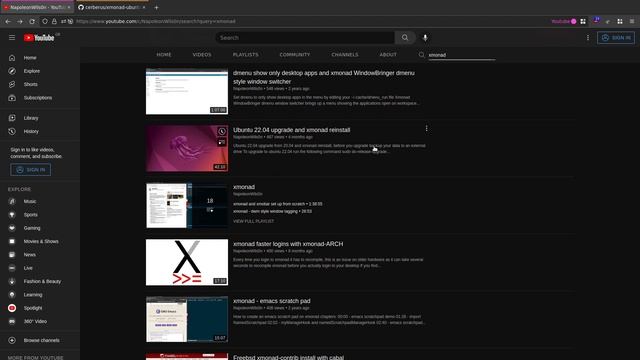The height and width of the screenshot is (360, 640).
Task: Open 'Freebsd xmonad-contrib install with cabal' title
Action: click(x=288, y=358)
